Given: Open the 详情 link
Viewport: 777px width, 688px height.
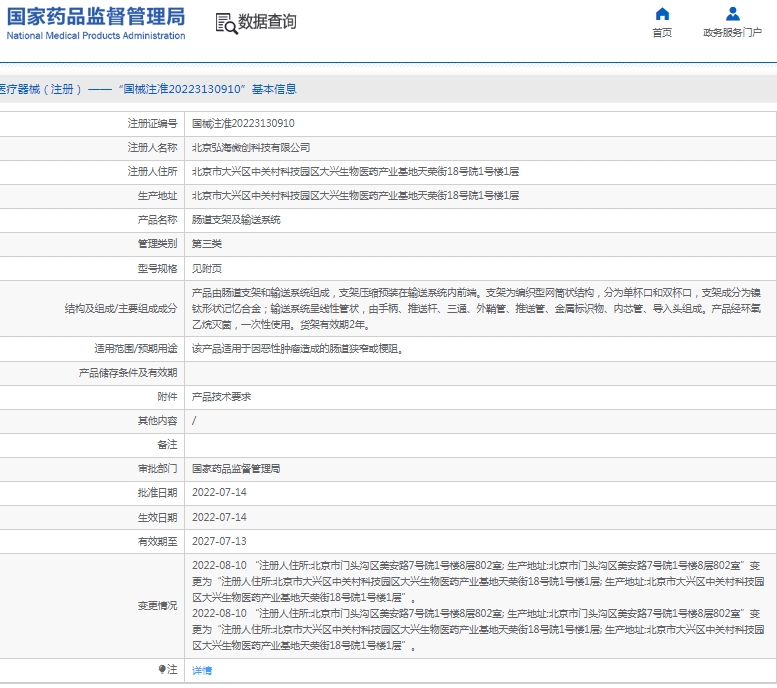Looking at the screenshot, I should pos(202,670).
